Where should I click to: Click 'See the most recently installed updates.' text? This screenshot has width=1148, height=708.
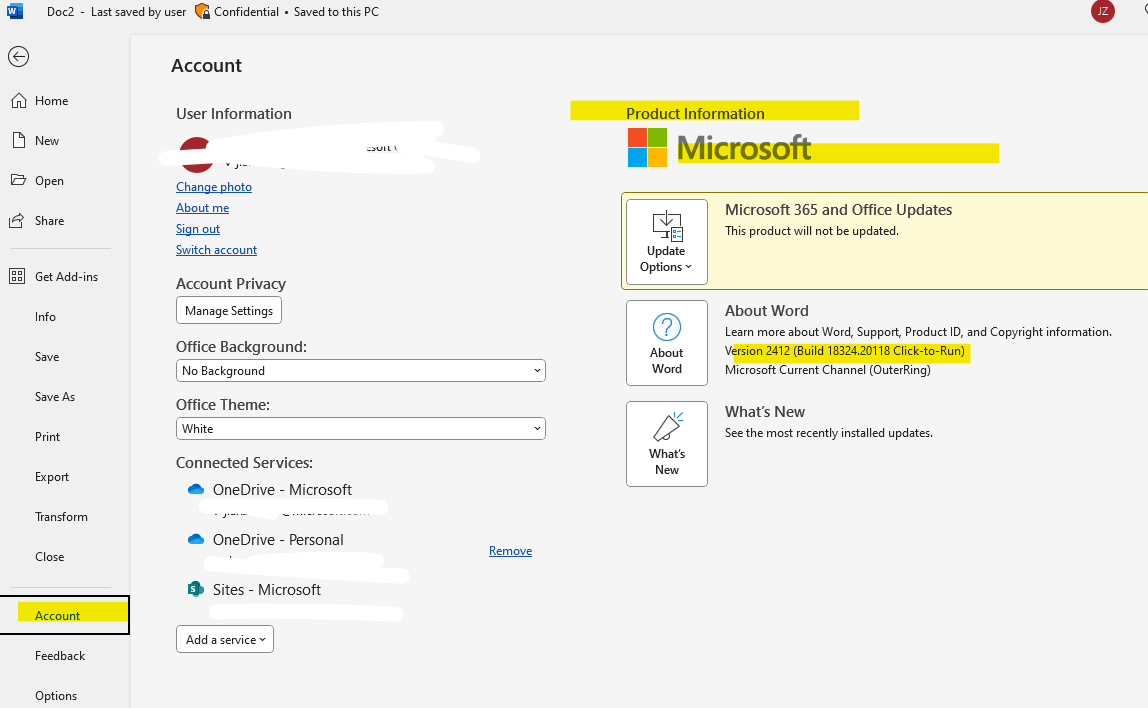(829, 433)
